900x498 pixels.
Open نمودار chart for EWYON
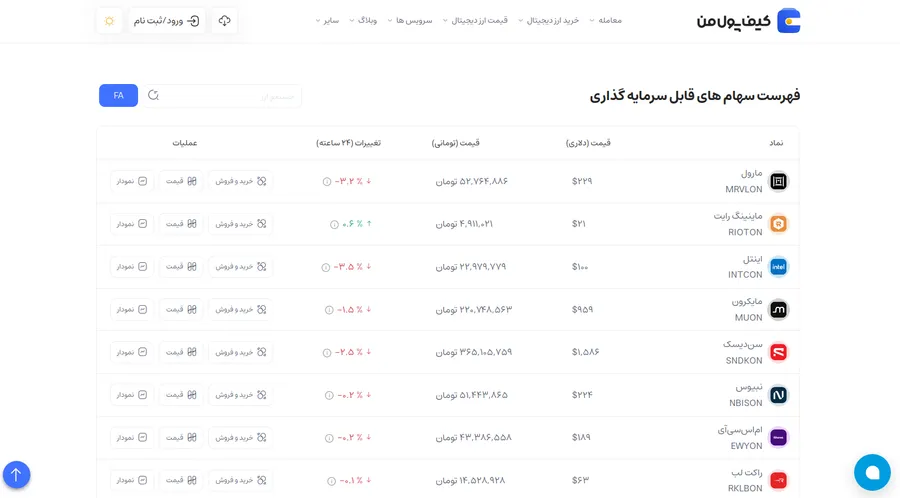click(131, 438)
